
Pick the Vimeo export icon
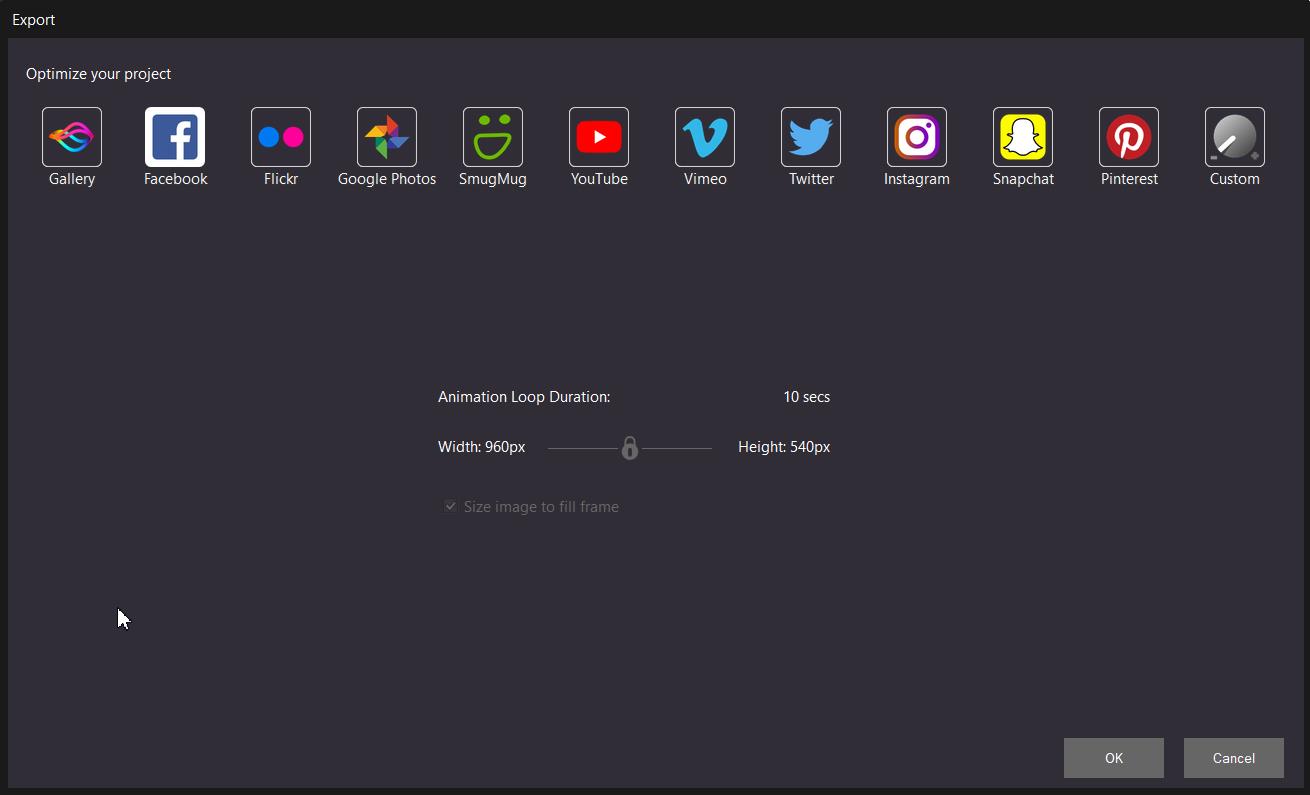705,137
